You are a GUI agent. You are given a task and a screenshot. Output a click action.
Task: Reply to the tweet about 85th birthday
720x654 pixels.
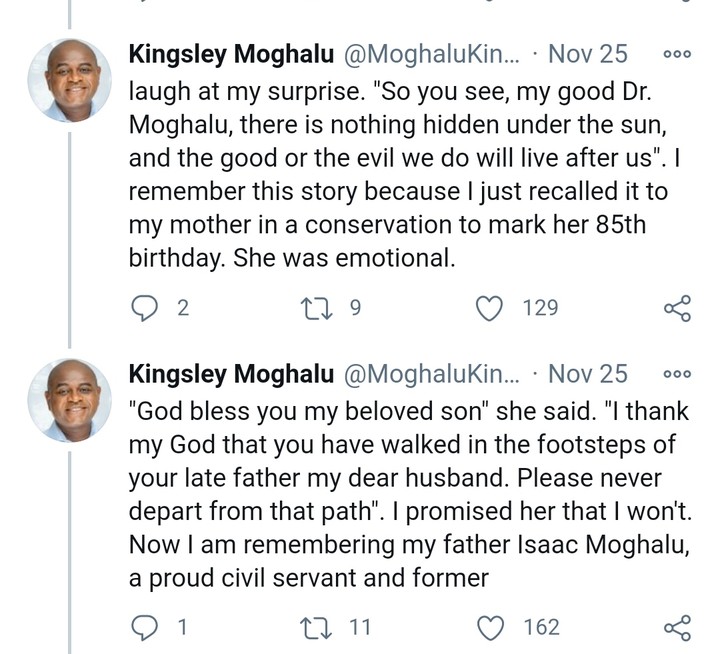click(146, 308)
